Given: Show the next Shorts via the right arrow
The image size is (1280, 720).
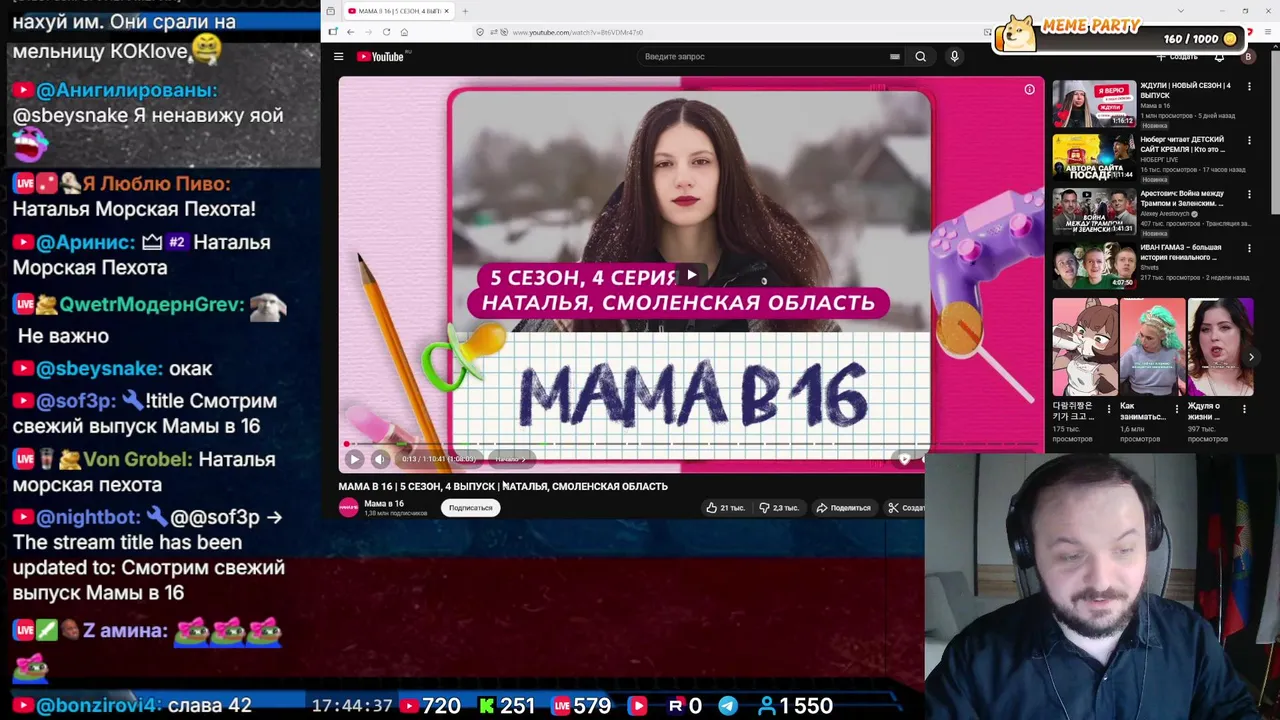Looking at the screenshot, I should point(1251,357).
